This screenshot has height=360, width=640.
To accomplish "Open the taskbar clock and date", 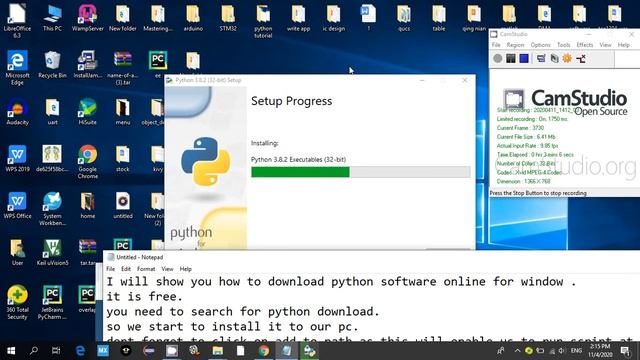I will click(600, 351).
